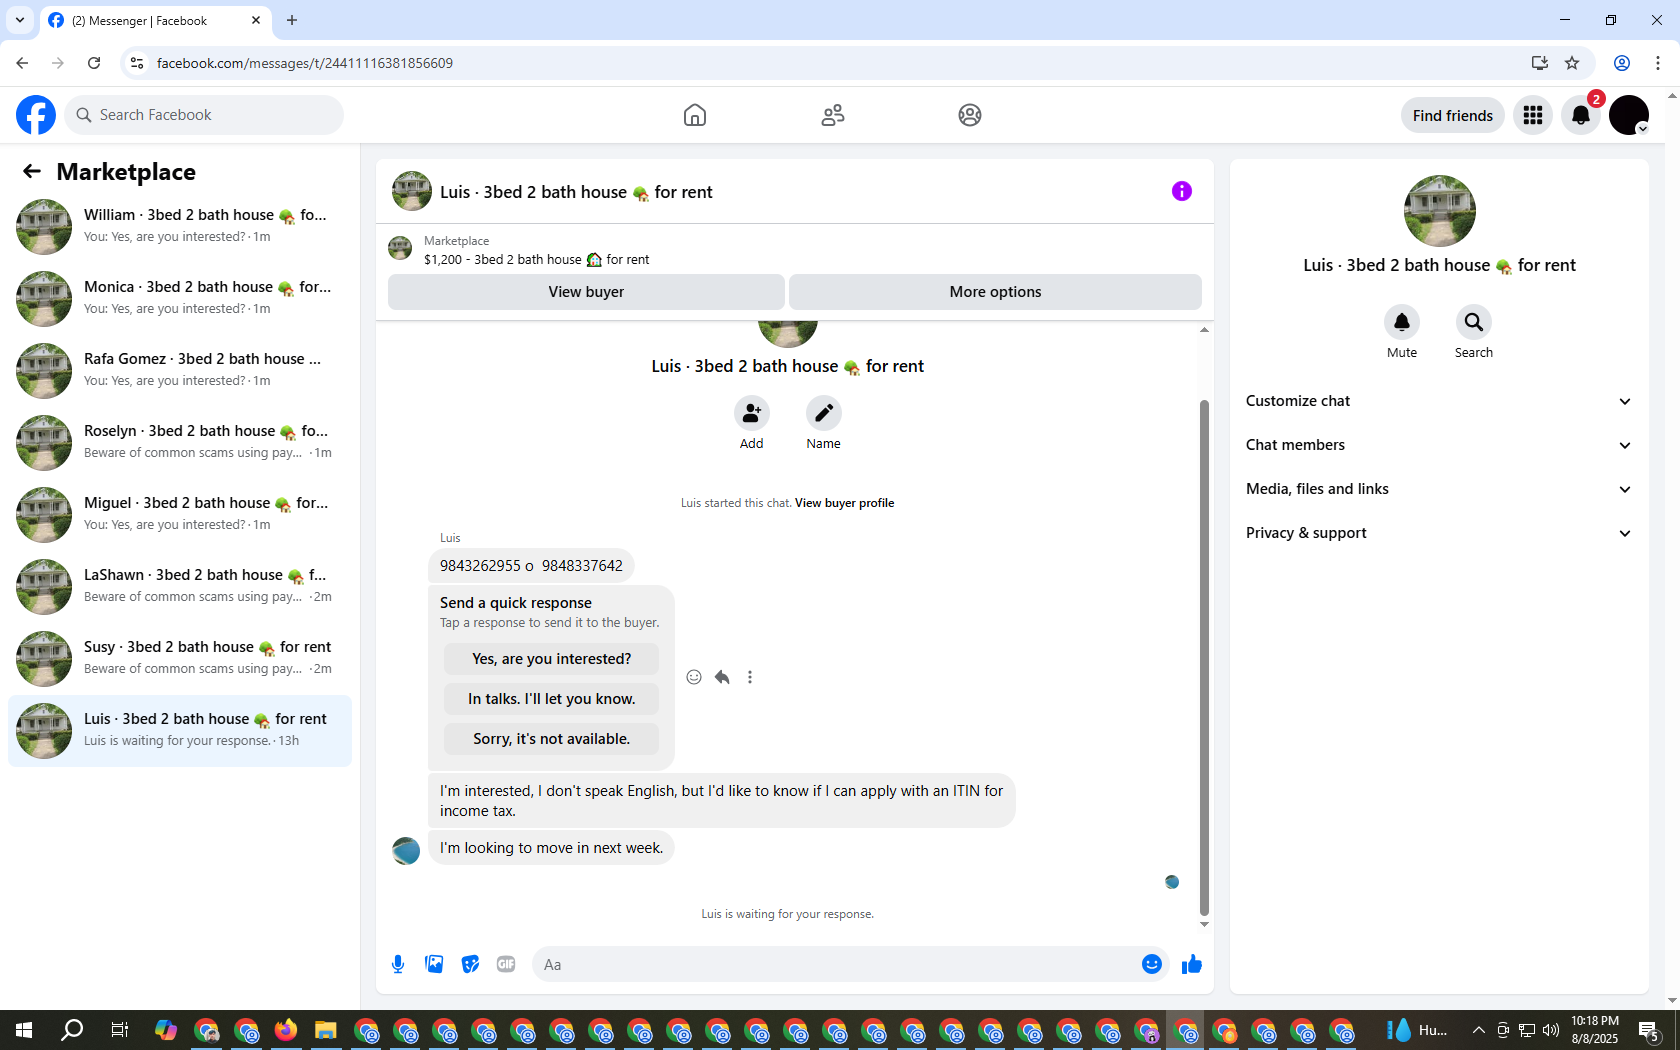The image size is (1680, 1050).
Task: Open the View buyer profile link
Action: [x=844, y=503]
